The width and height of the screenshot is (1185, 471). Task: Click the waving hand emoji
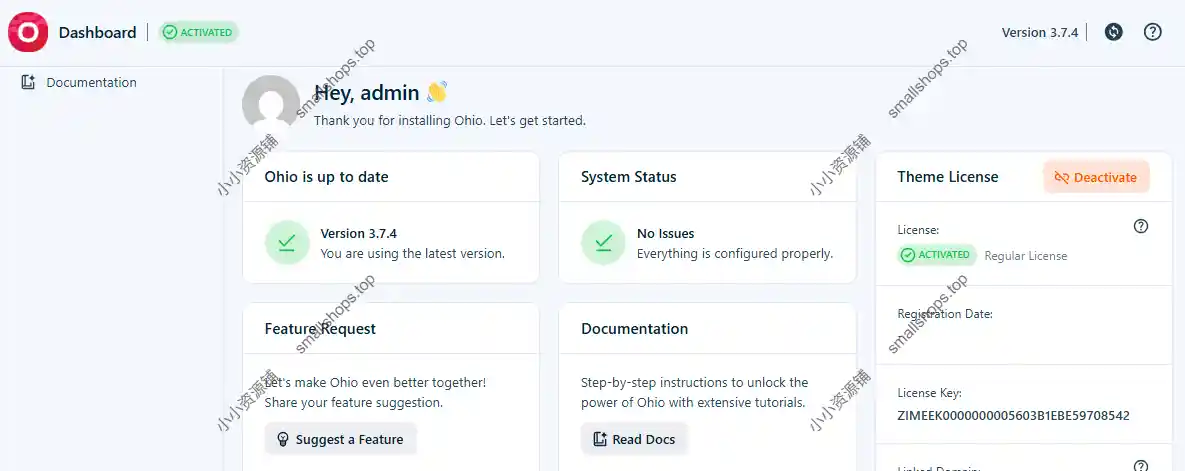tap(437, 92)
